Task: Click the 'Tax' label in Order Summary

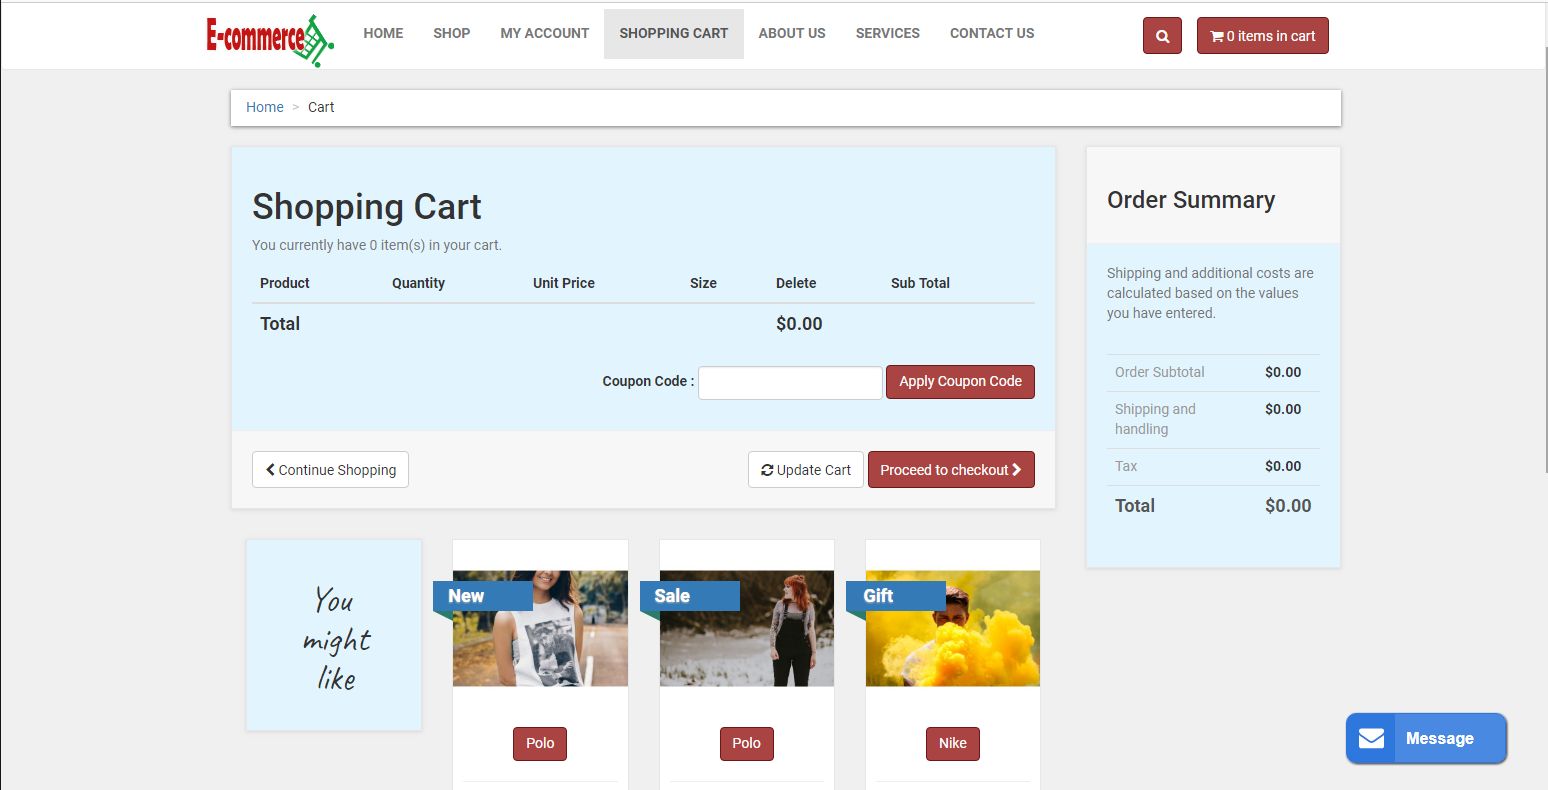Action: point(1126,466)
